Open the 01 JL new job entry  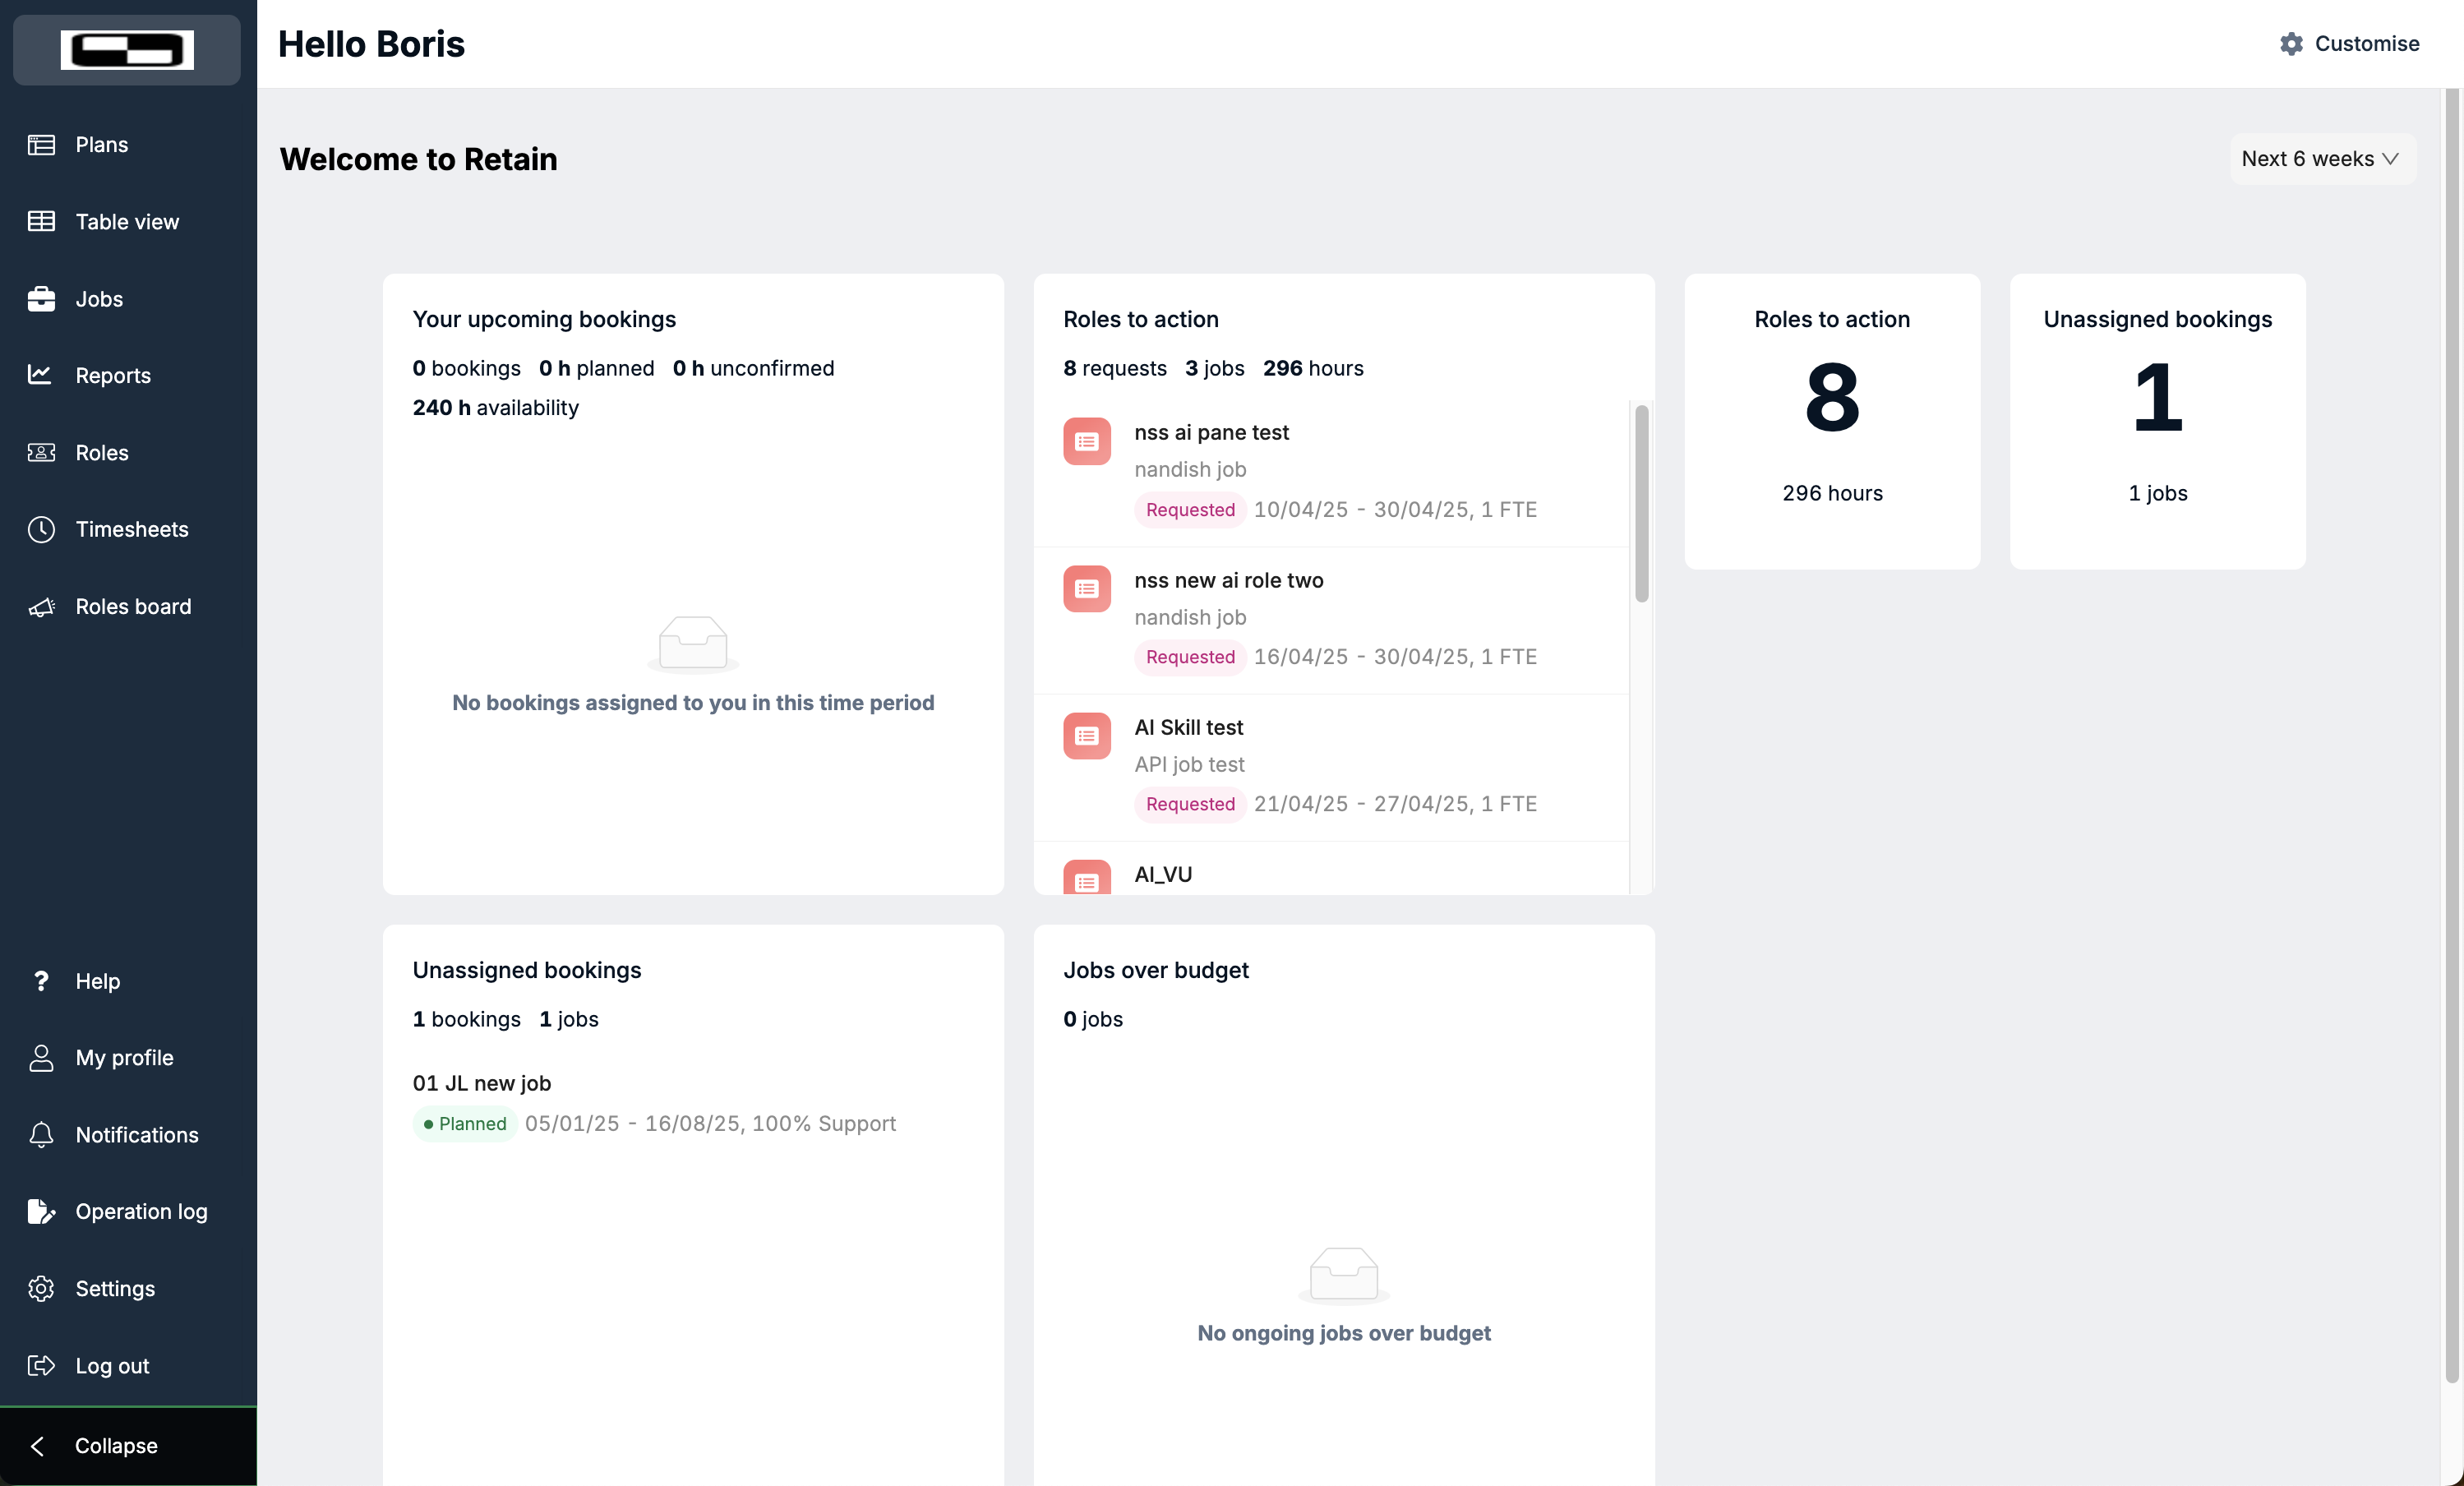pyautogui.click(x=482, y=1083)
